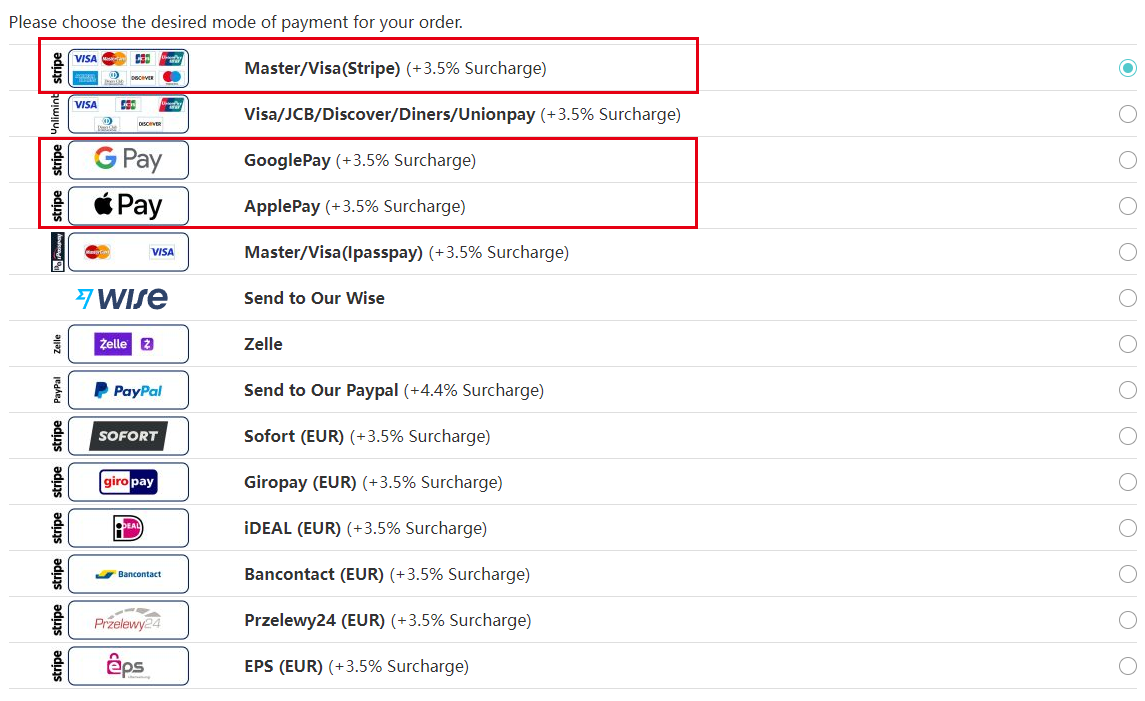Click the Apple Pay logo icon
Viewport: 1145px width, 701px height.
pyautogui.click(x=128, y=206)
